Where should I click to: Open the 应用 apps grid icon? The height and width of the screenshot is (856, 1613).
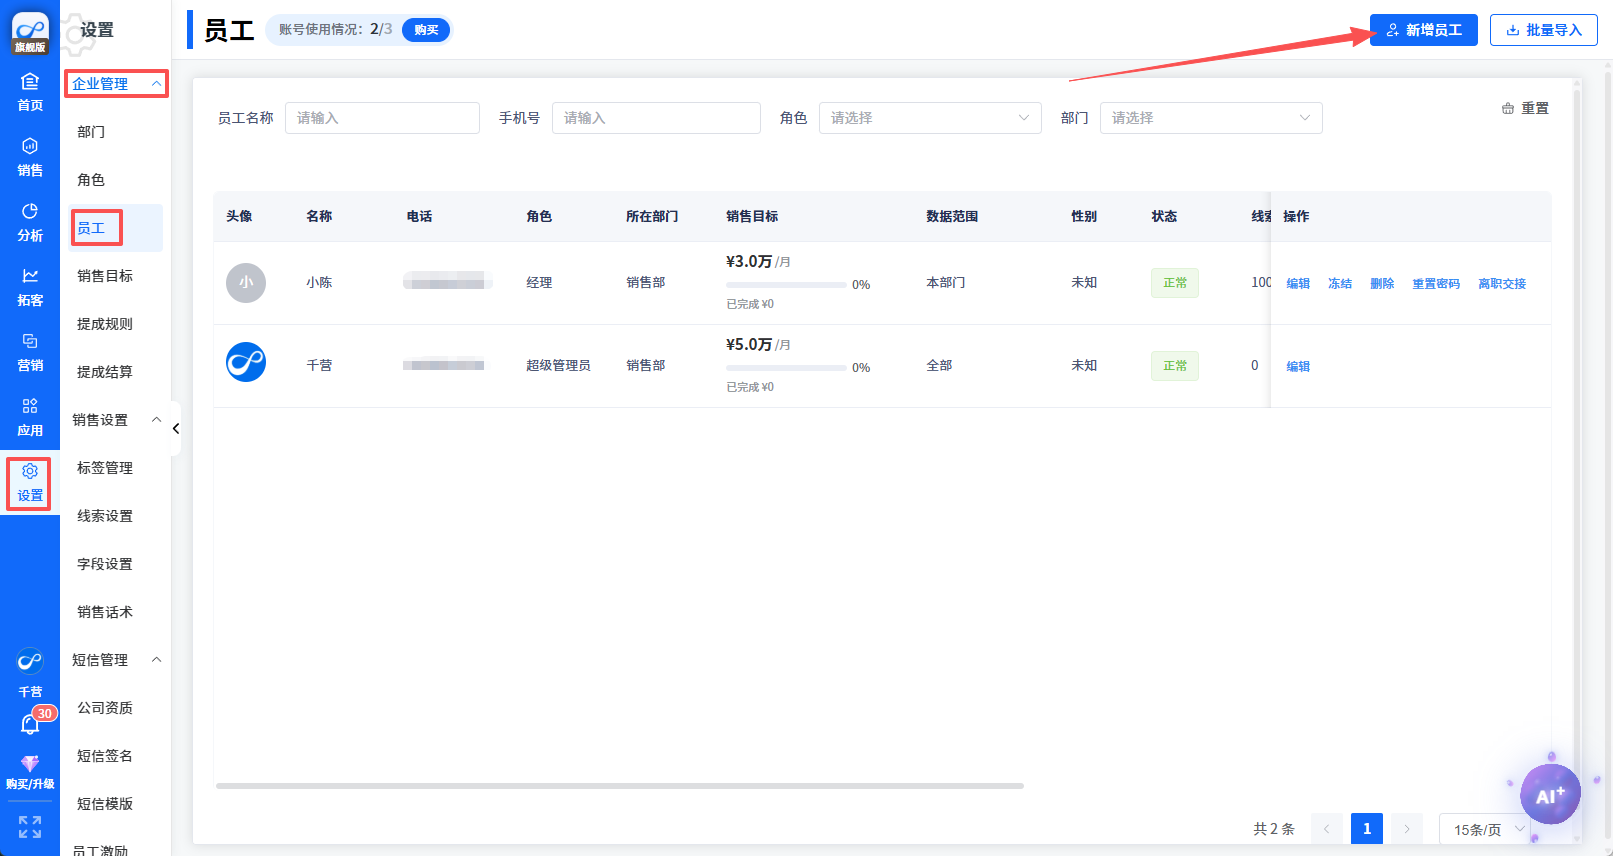coord(30,417)
